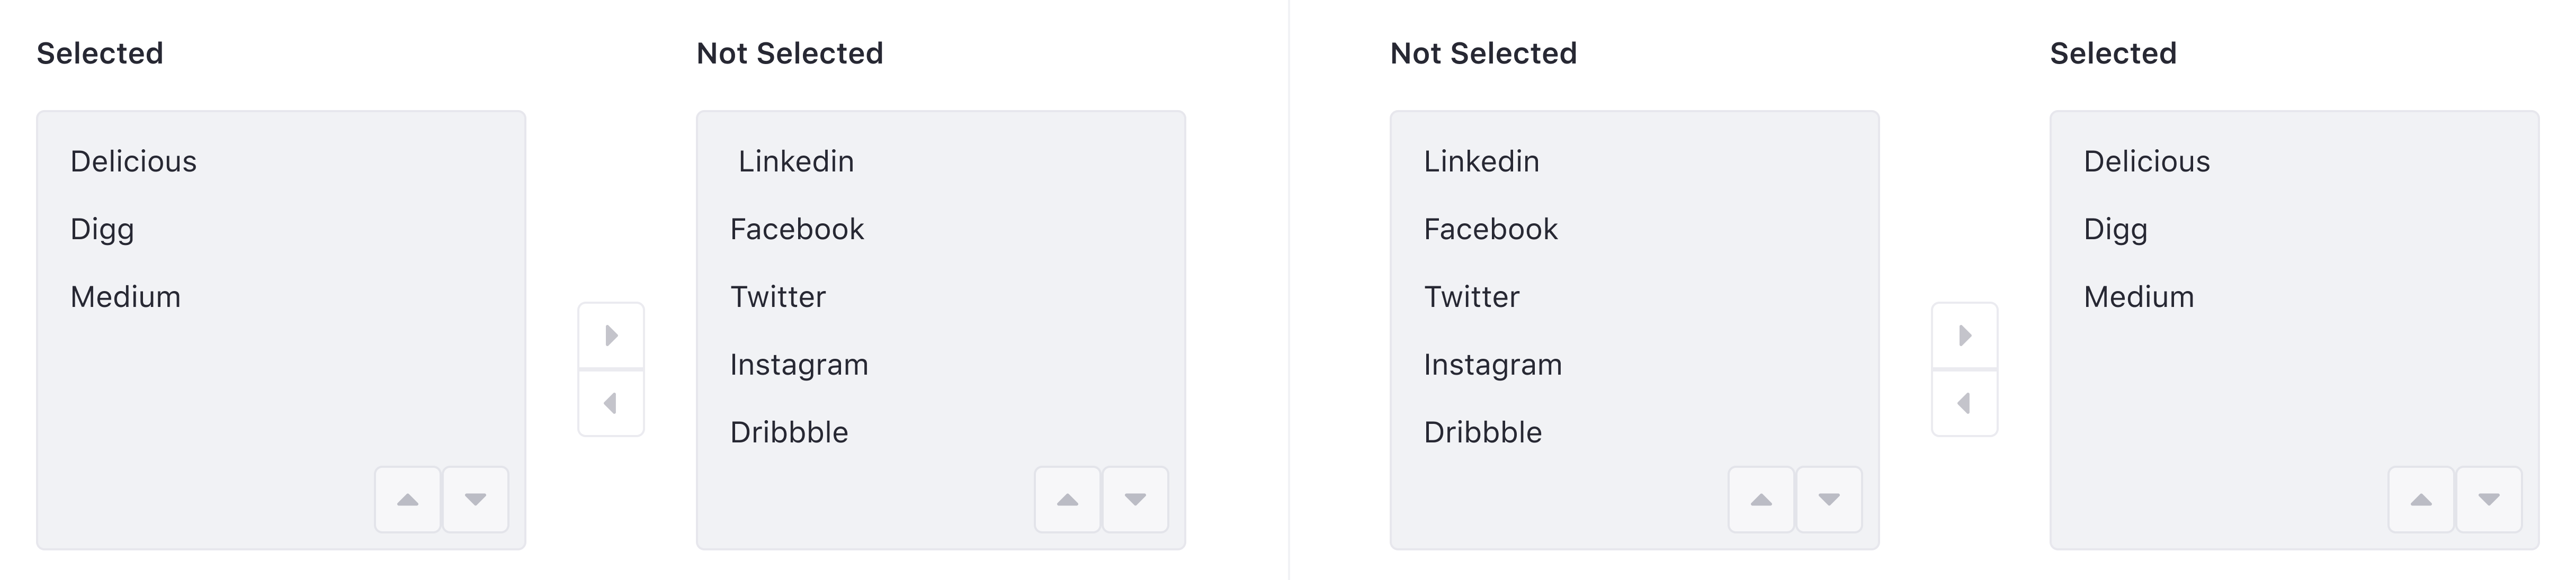
Task: Click move-right arrow in the left dual listbox
Action: pyautogui.click(x=611, y=335)
